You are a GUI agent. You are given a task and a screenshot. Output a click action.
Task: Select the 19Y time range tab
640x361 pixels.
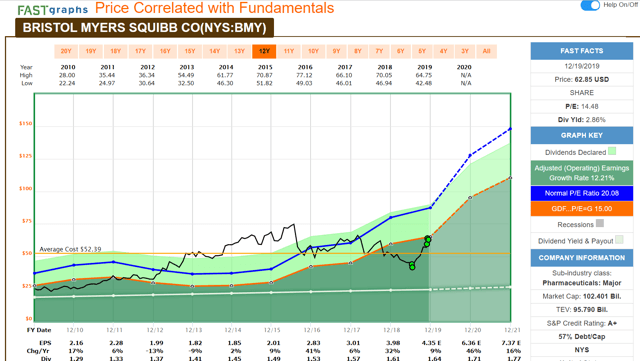coord(91,51)
